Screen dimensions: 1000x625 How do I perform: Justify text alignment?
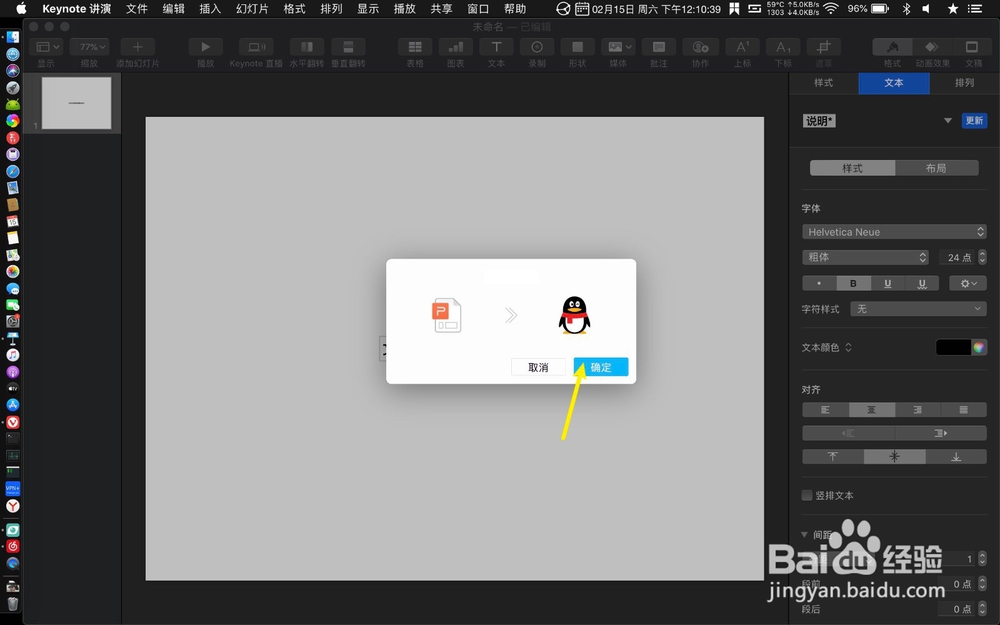[x=964, y=409]
